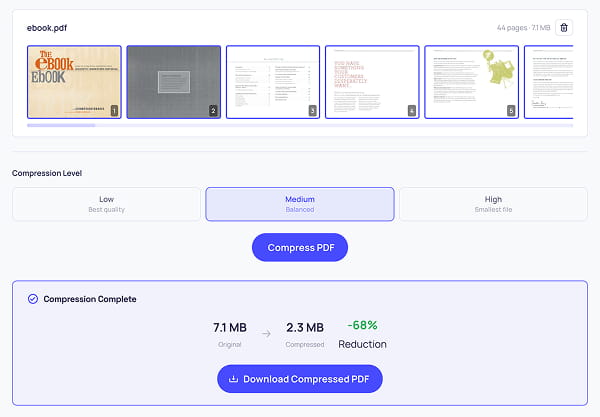Screen dimensions: 600x417
Task: Open partially visible page 6 thumbnail
Action: coord(548,82)
